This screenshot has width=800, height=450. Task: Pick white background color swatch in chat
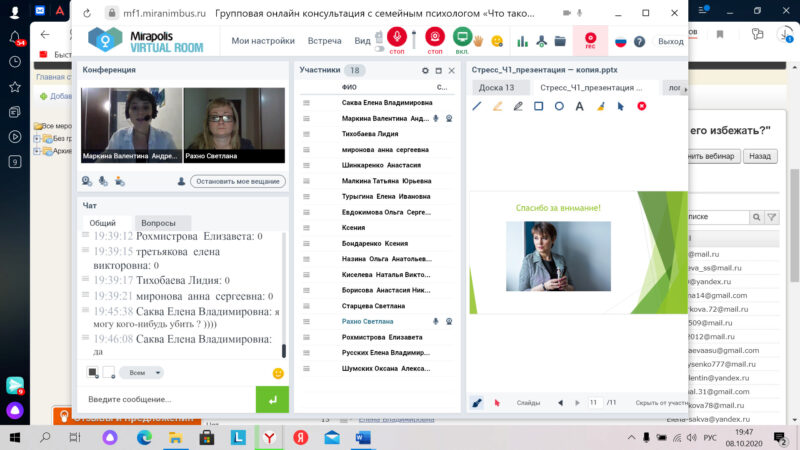coord(109,372)
